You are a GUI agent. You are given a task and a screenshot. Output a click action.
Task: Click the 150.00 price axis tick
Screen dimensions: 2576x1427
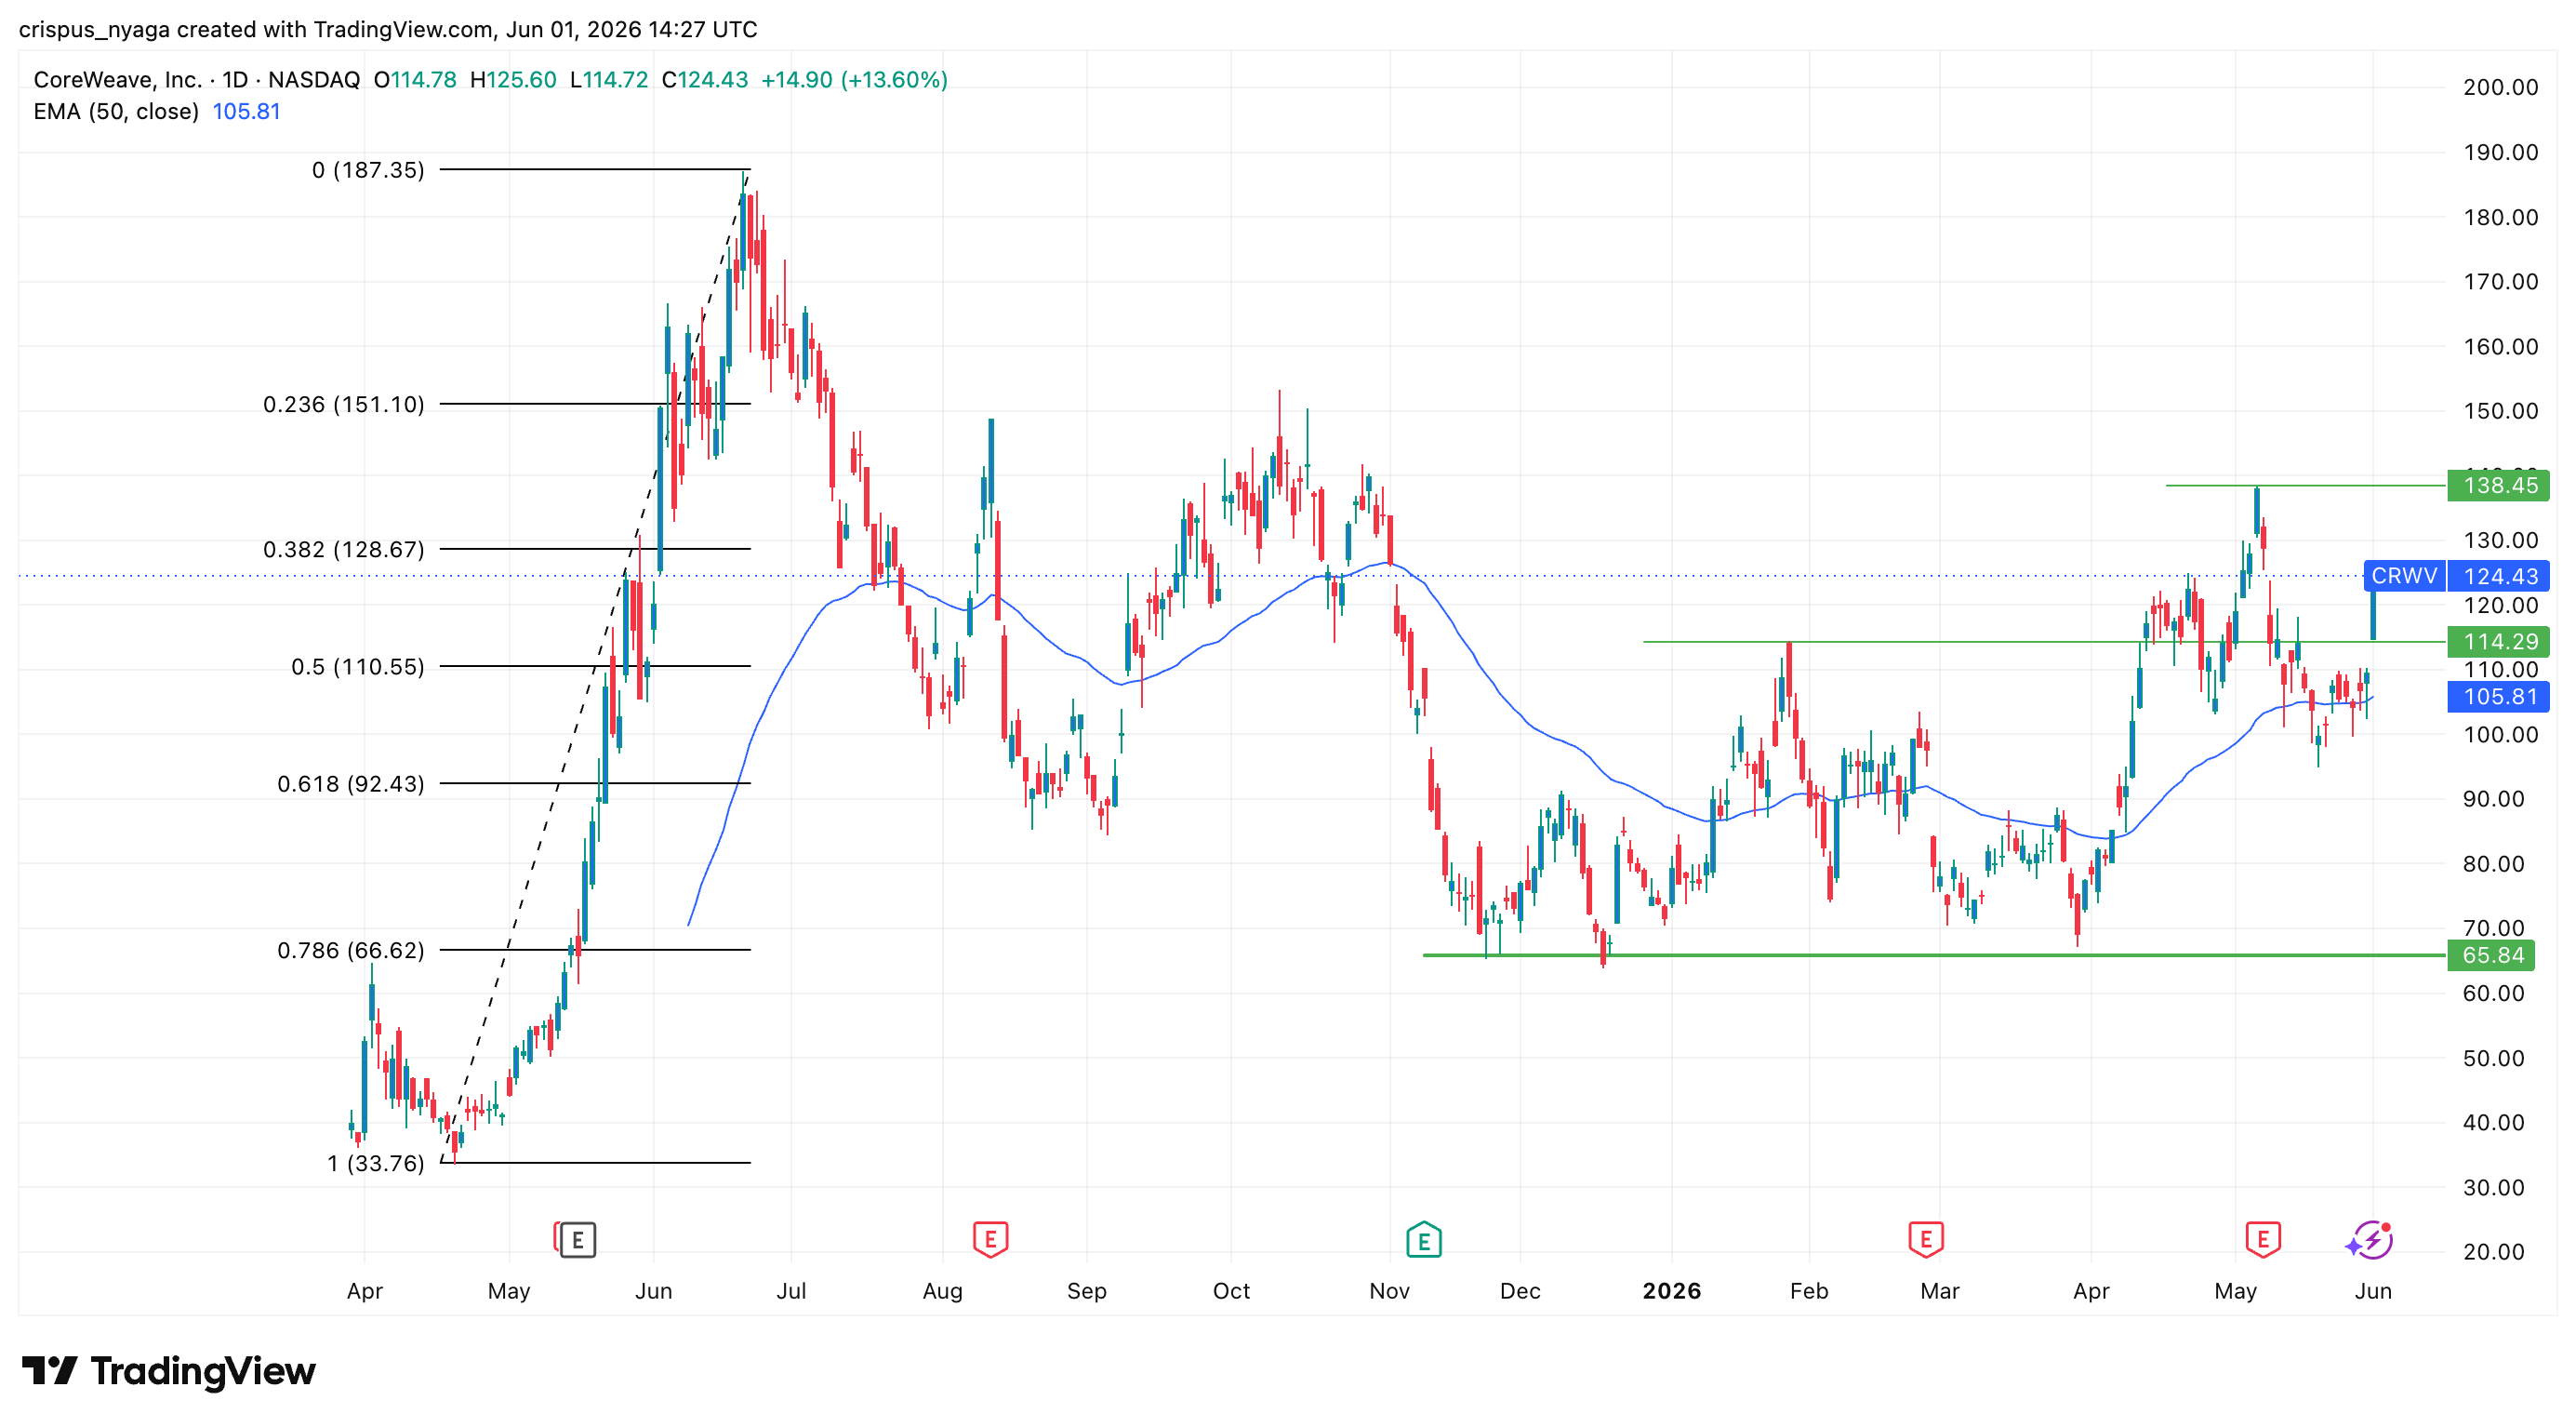point(2500,410)
